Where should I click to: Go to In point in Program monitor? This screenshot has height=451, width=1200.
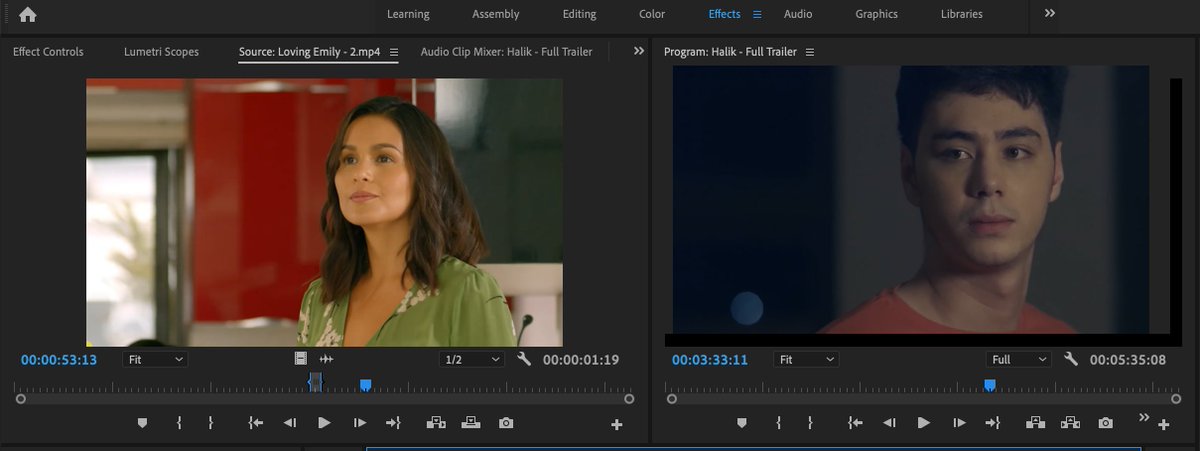(855, 423)
